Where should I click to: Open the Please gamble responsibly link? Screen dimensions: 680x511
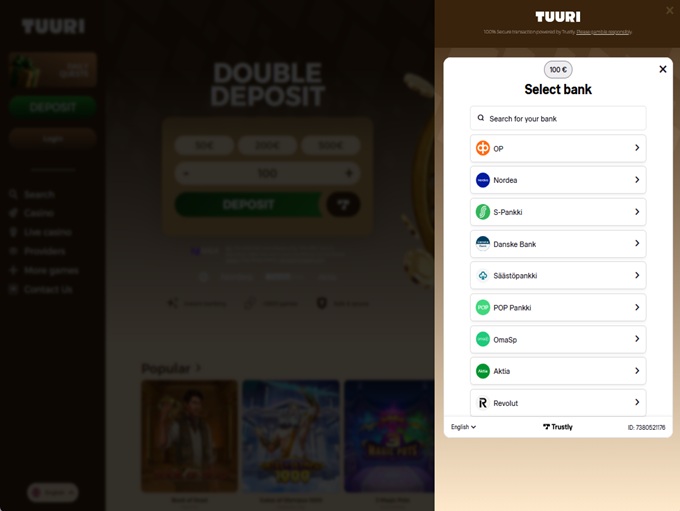point(604,32)
